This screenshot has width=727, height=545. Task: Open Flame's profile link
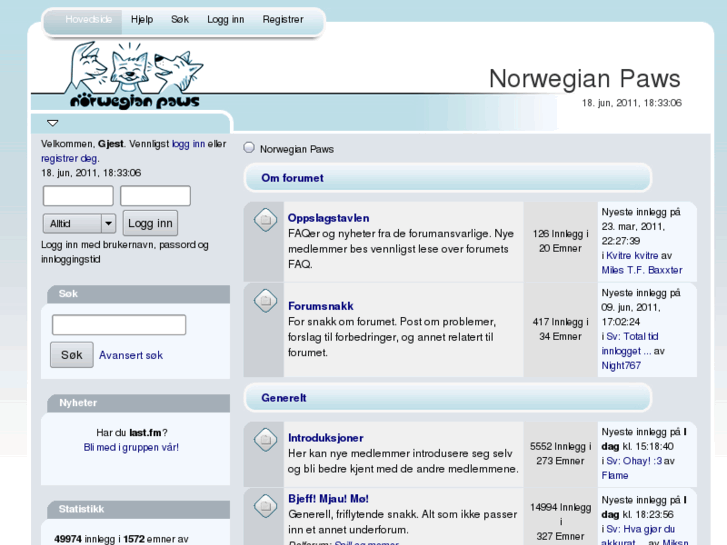point(615,475)
